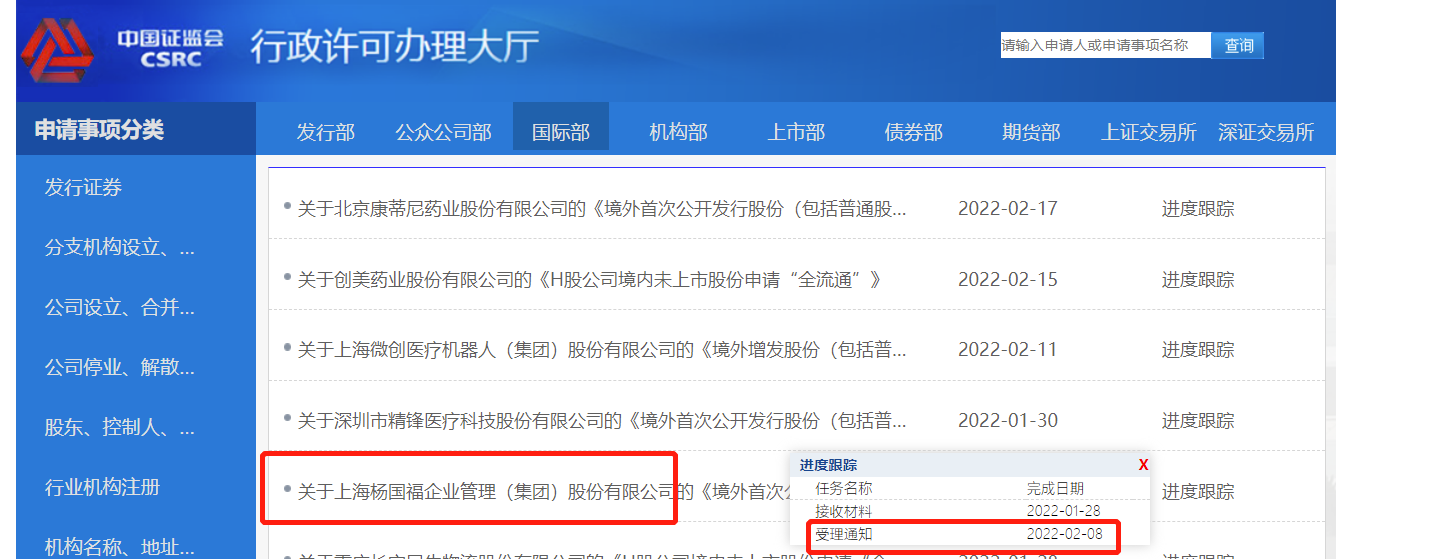Click 进度跟踪 for the 北京康蒂尼药业 row

[1198, 209]
